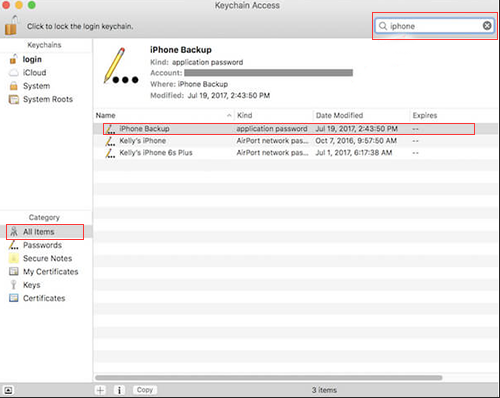Image resolution: width=500 pixels, height=398 pixels.
Task: Click the Name column sort arrow
Action: point(229,115)
